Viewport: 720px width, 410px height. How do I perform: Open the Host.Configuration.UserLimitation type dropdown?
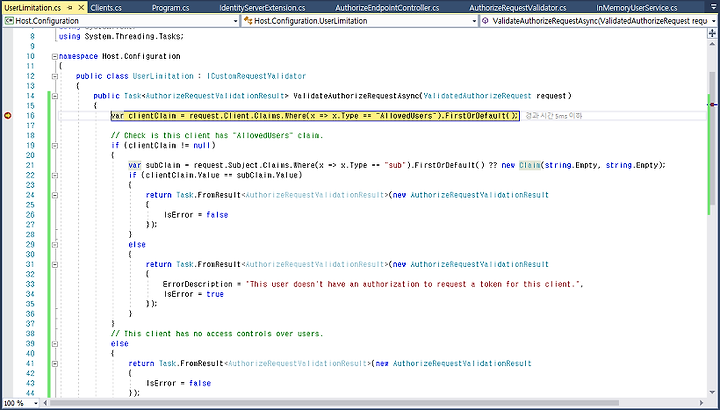pyautogui.click(x=474, y=21)
